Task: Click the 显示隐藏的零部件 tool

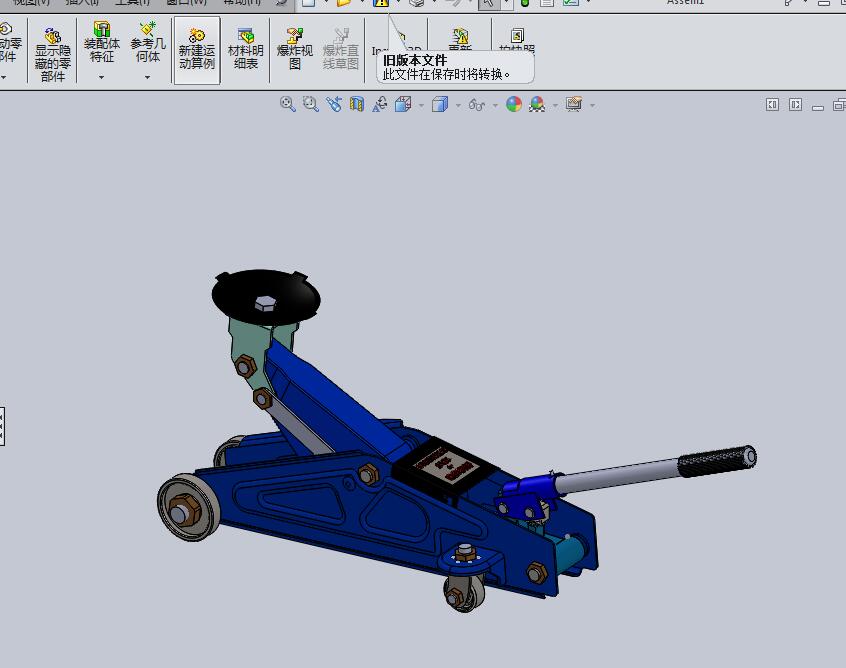Action: point(52,54)
